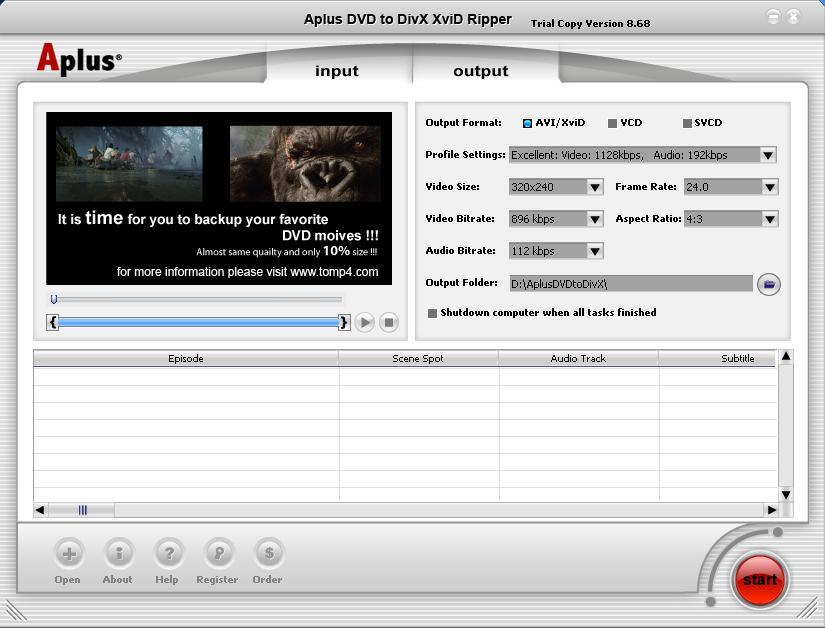
Task: Select AVI/XviD output format
Action: coord(527,123)
